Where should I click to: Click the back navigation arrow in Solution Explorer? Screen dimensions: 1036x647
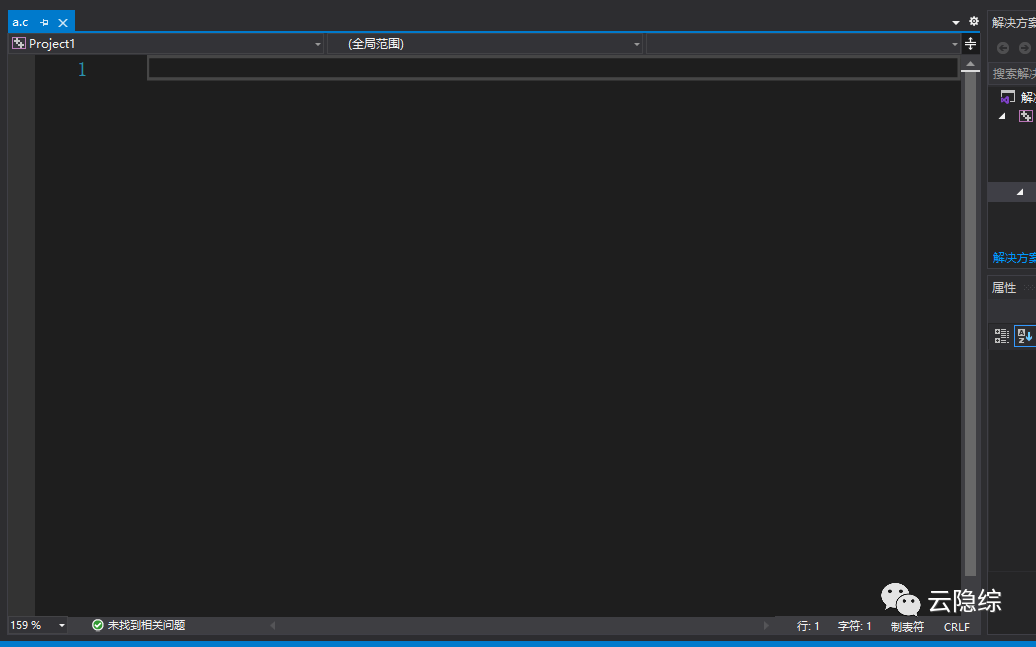1002,47
